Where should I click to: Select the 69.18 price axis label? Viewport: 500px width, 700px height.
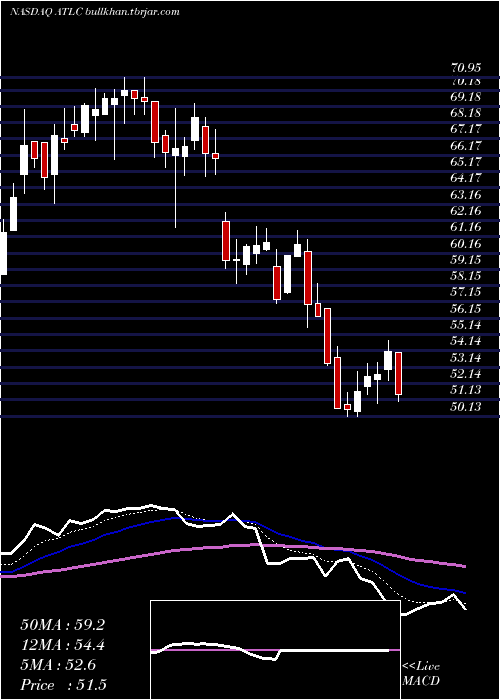click(x=466, y=97)
